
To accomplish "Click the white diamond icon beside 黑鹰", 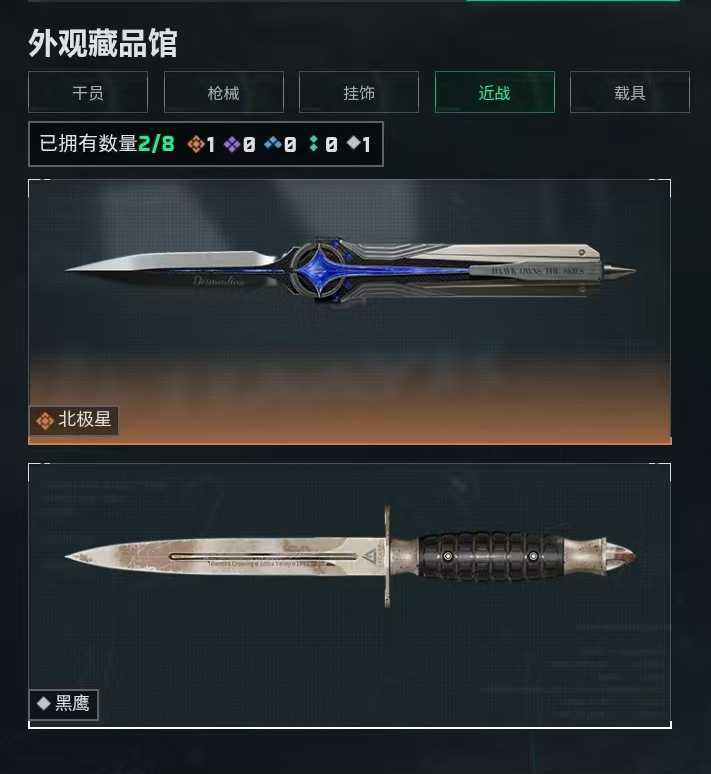I will (x=43, y=703).
